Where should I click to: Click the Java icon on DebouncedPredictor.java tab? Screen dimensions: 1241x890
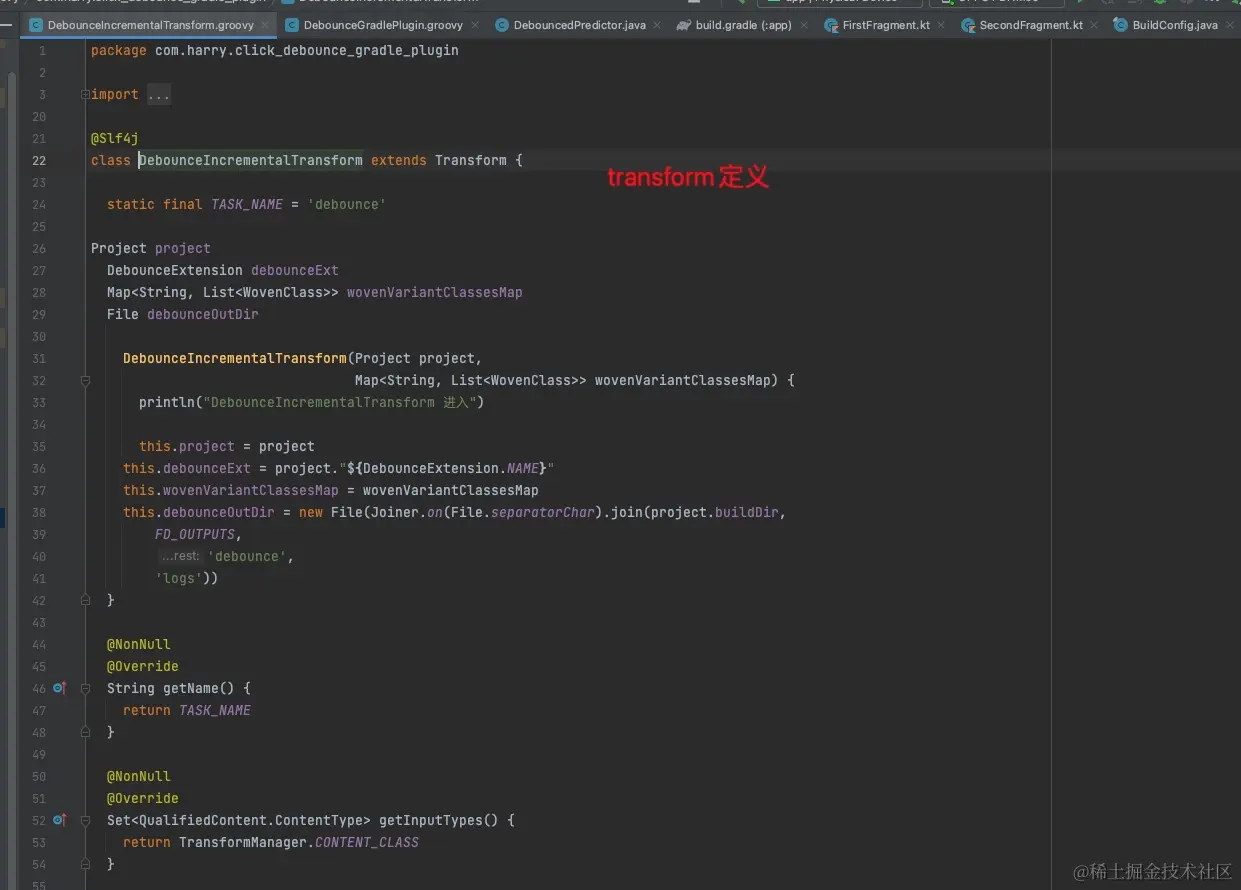[x=502, y=25]
